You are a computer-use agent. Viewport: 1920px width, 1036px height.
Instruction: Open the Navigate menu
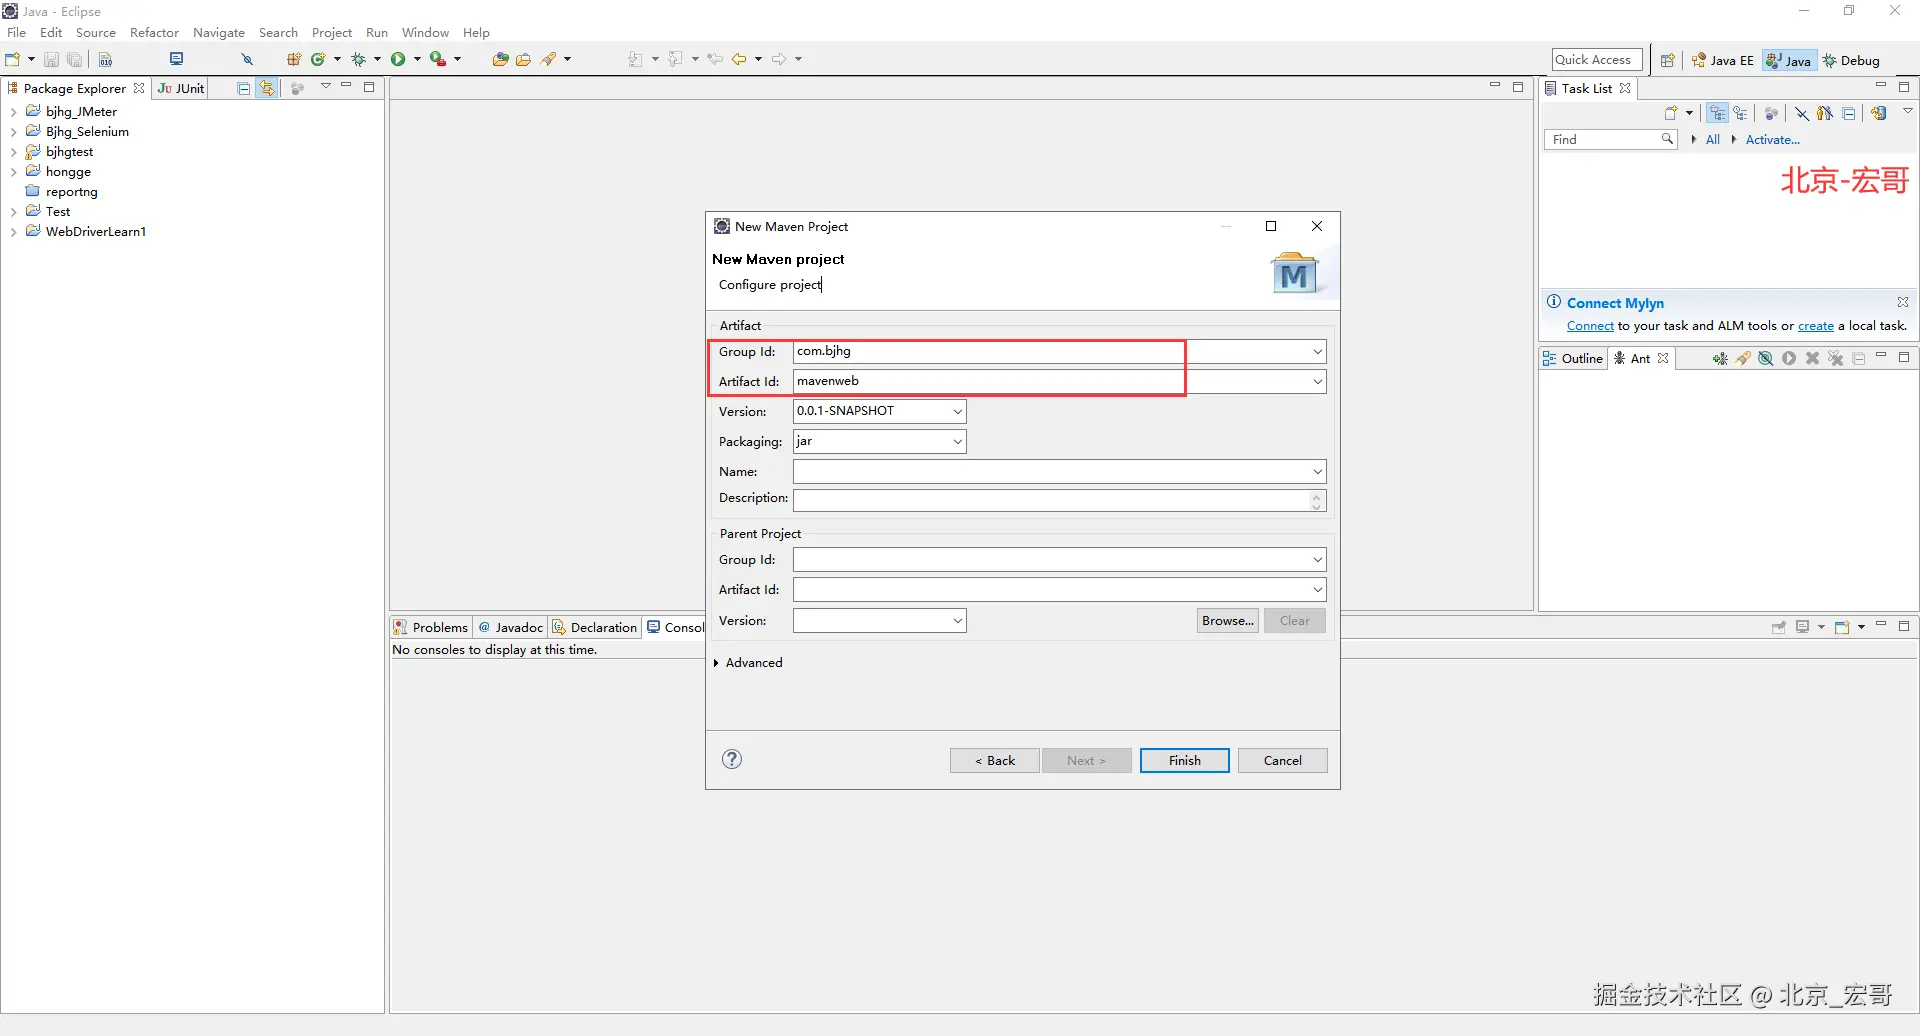tap(219, 33)
